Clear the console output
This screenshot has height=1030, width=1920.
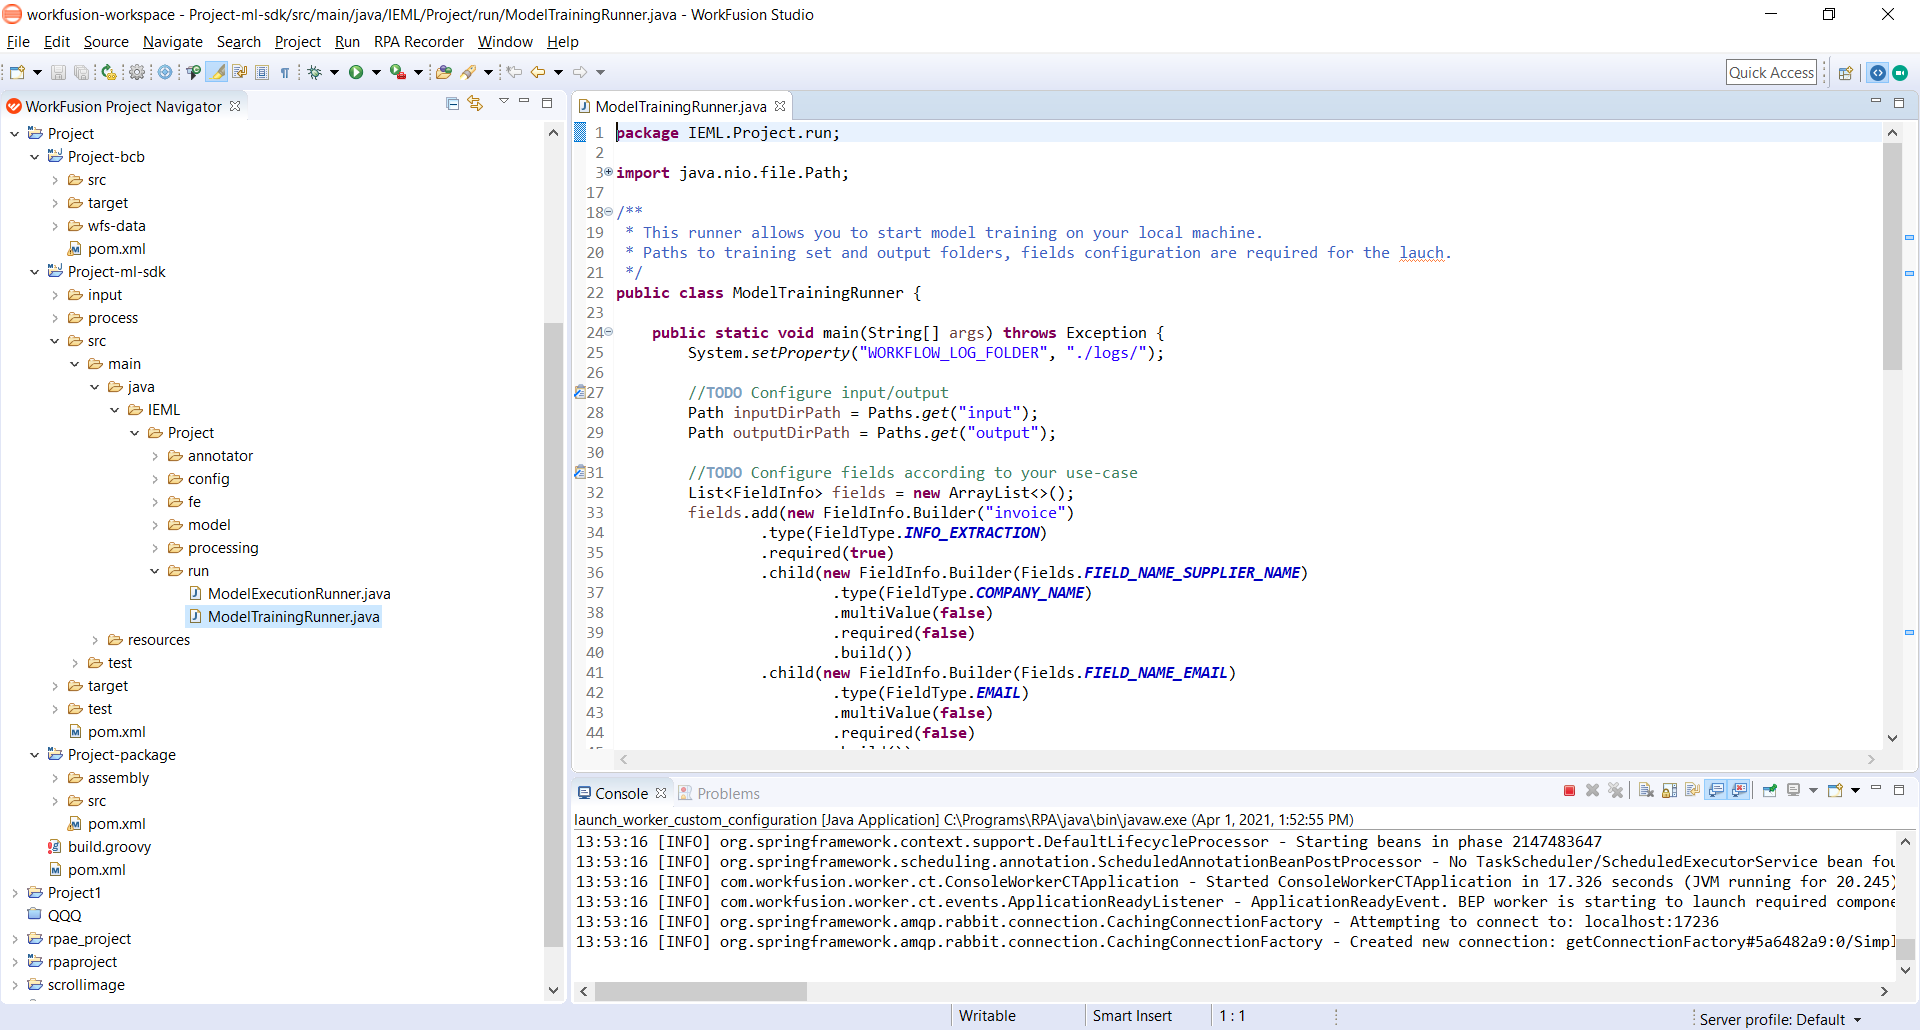1646,791
